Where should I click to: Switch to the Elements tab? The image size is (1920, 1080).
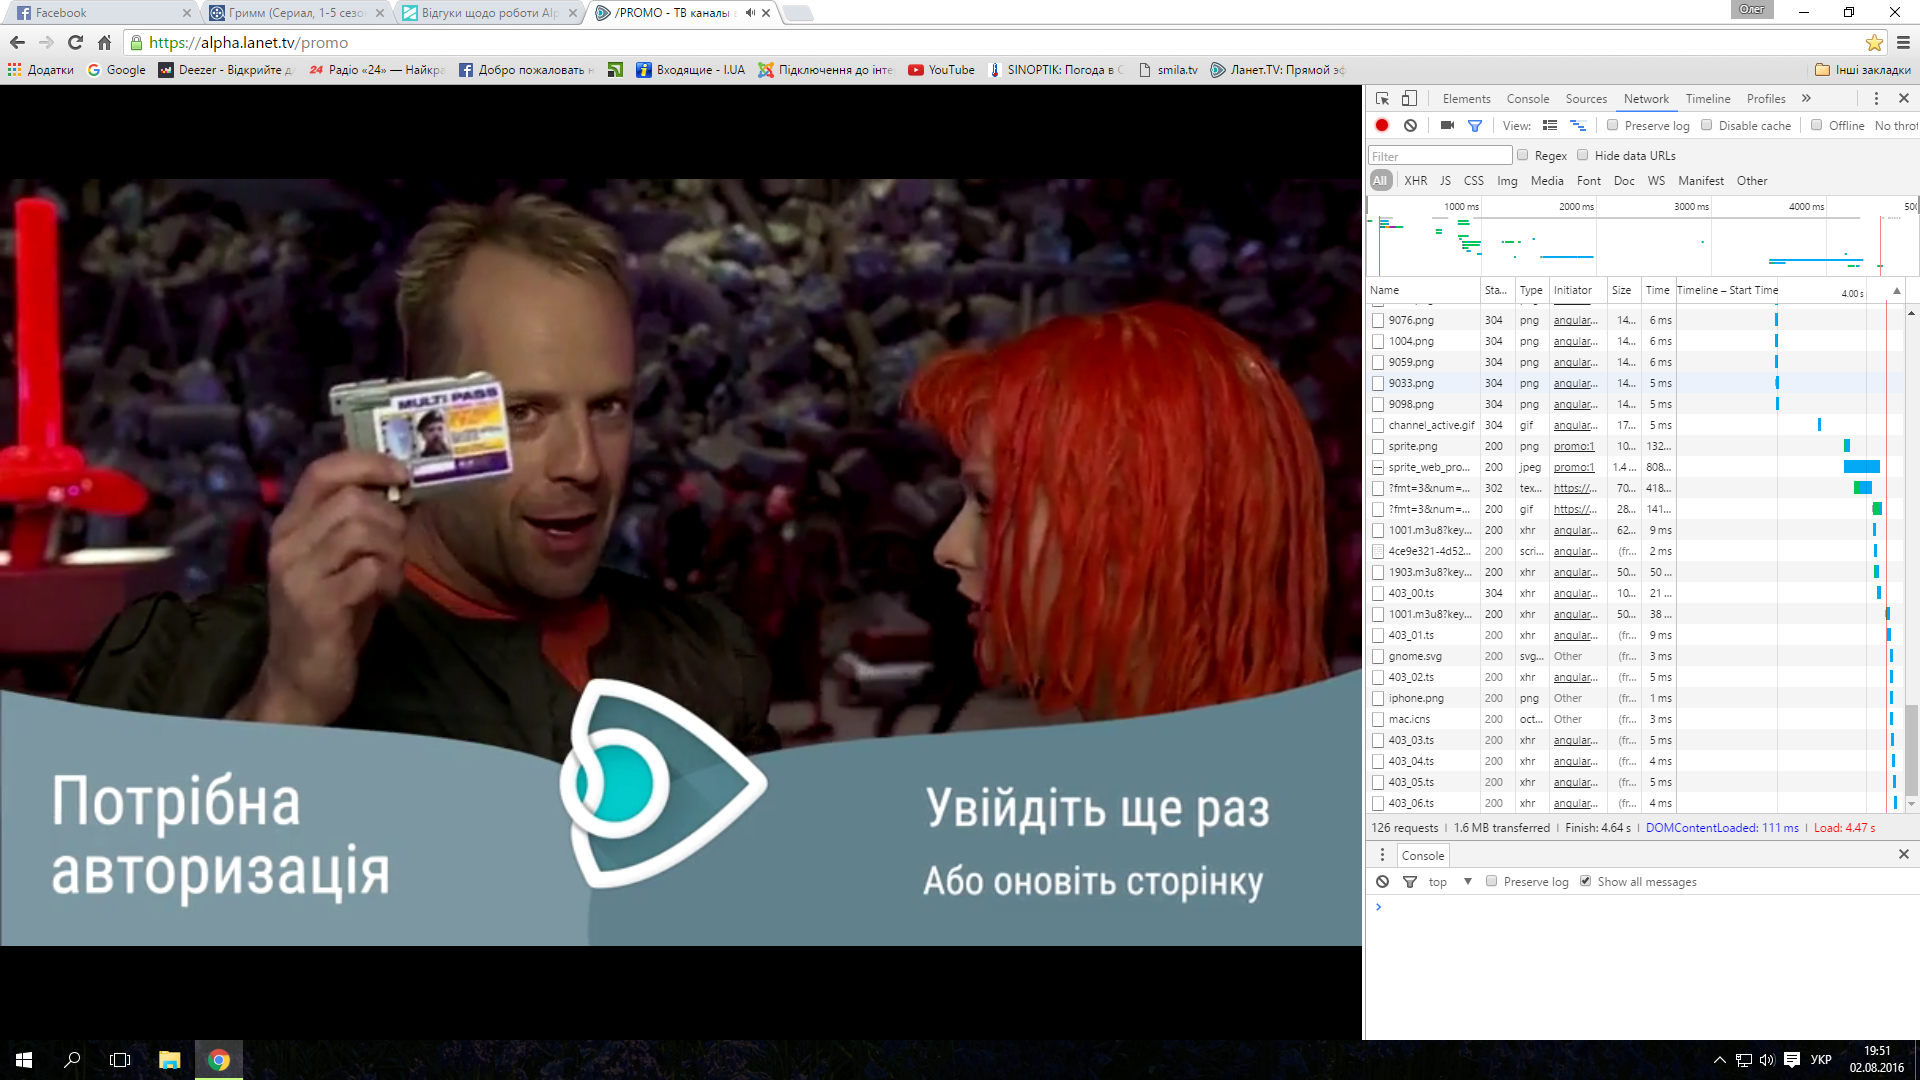click(1466, 98)
